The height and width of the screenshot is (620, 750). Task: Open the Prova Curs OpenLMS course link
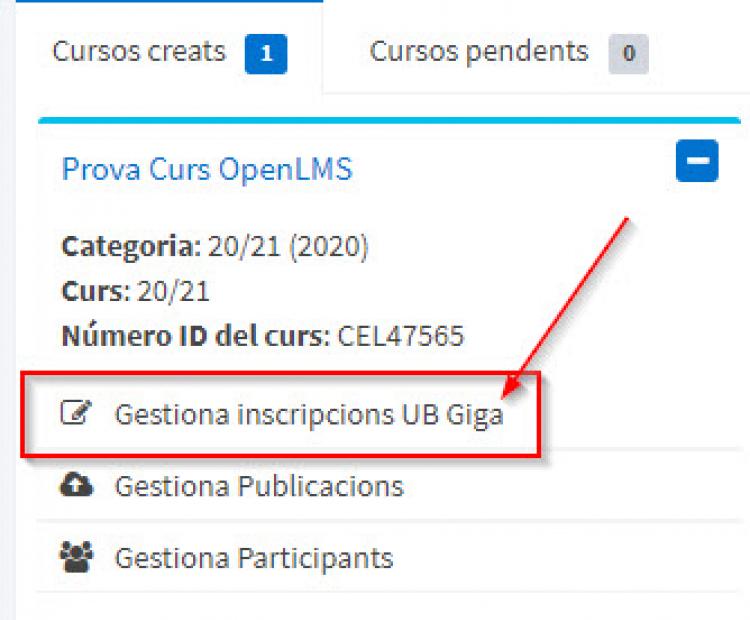point(207,169)
